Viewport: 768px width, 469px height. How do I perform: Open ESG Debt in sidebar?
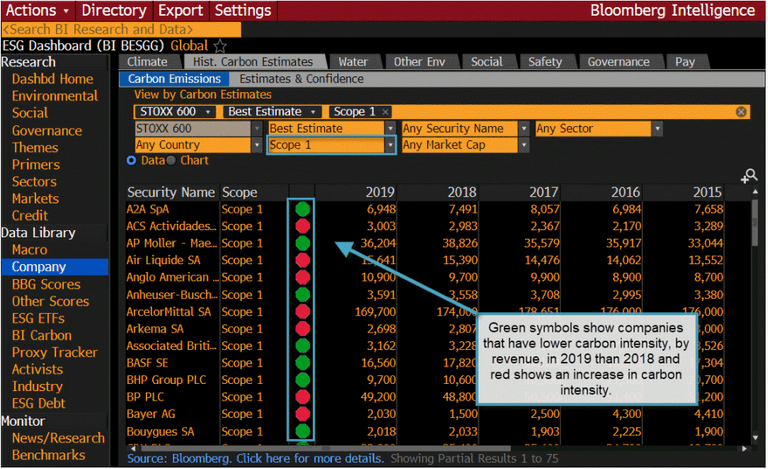[39, 403]
